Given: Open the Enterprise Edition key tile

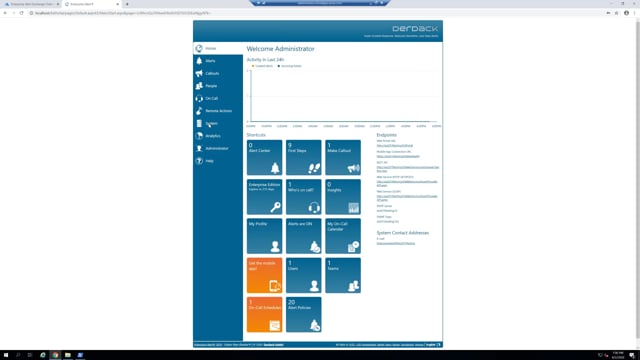Looking at the screenshot, I should tap(264, 197).
